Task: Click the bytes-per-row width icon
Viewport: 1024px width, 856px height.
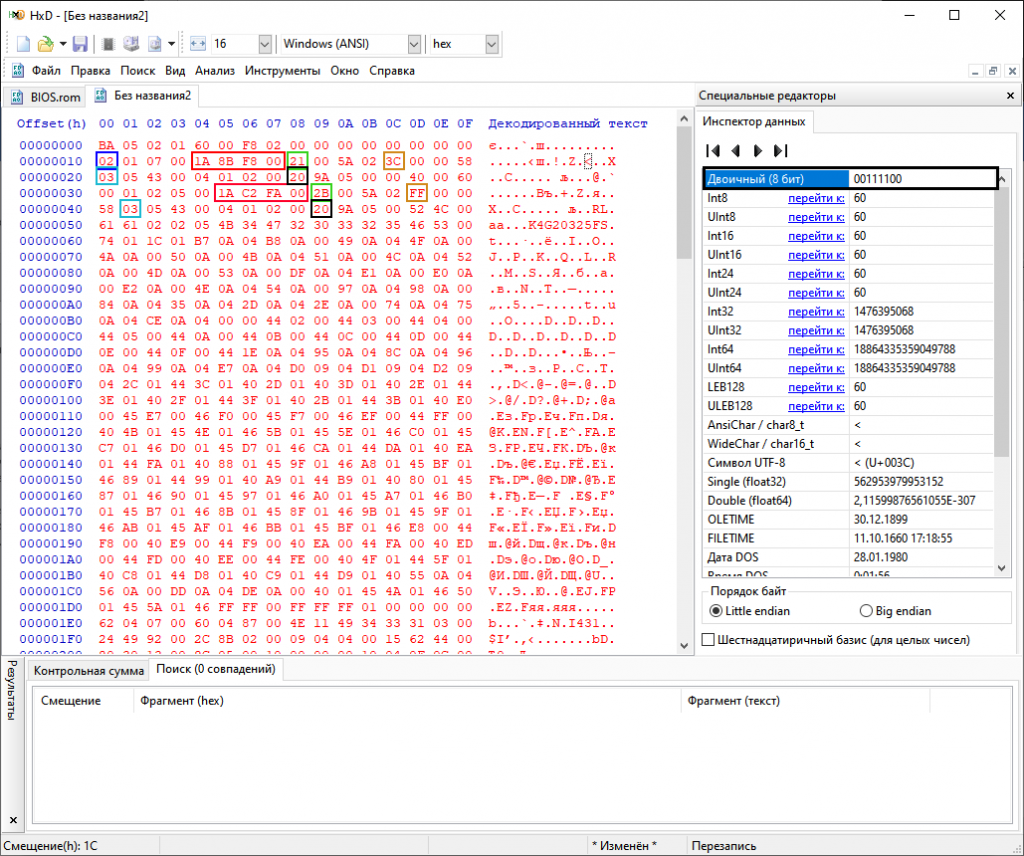Action: [198, 44]
